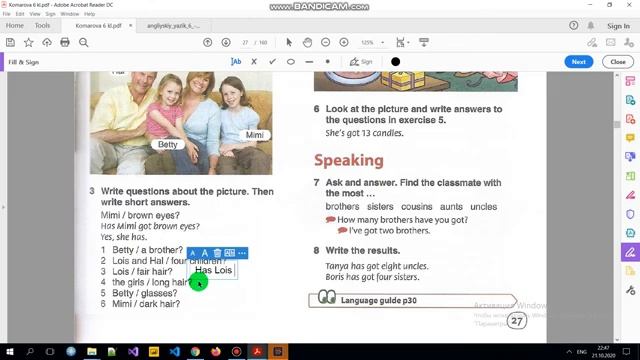Change field type icon in text popup
This screenshot has height=360, width=640.
pos(230,253)
